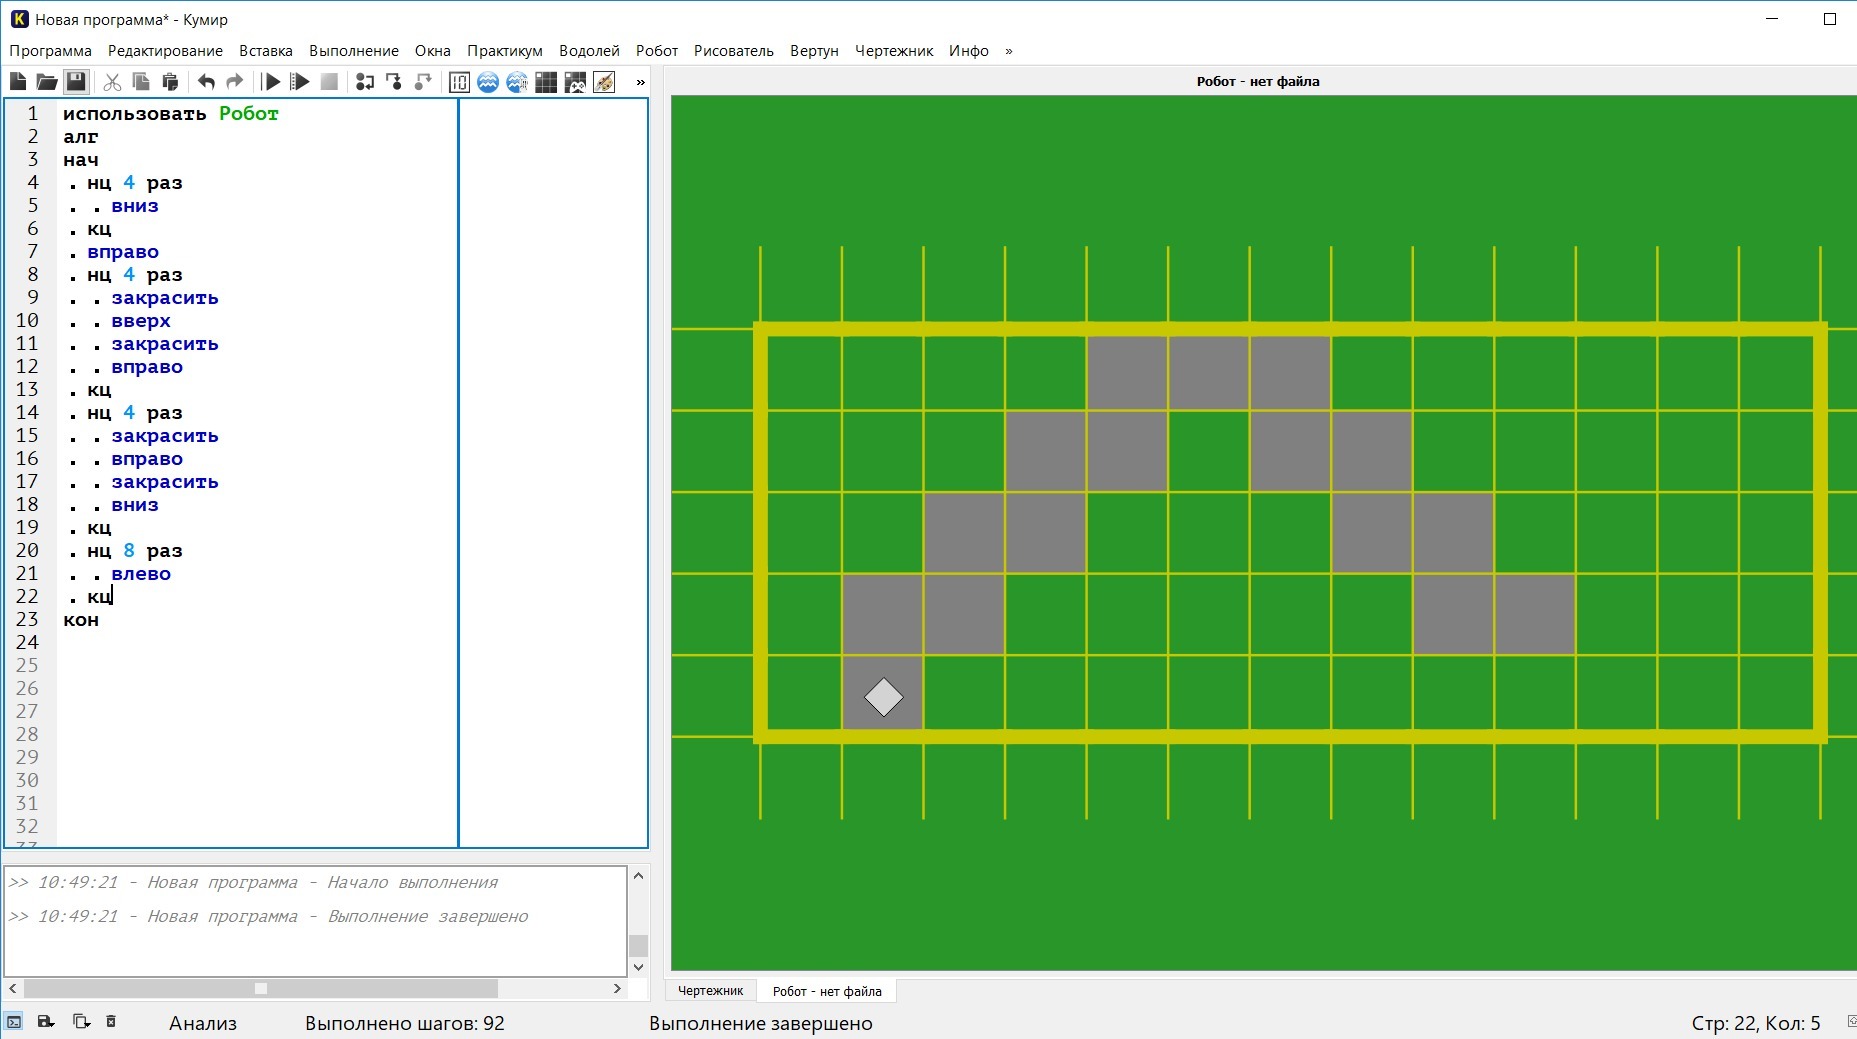Open the Робот menu

pyautogui.click(x=657, y=51)
